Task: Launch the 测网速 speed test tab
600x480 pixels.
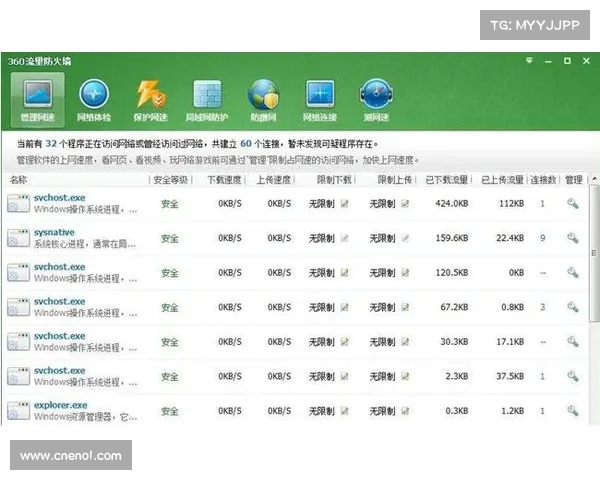Action: point(376,100)
